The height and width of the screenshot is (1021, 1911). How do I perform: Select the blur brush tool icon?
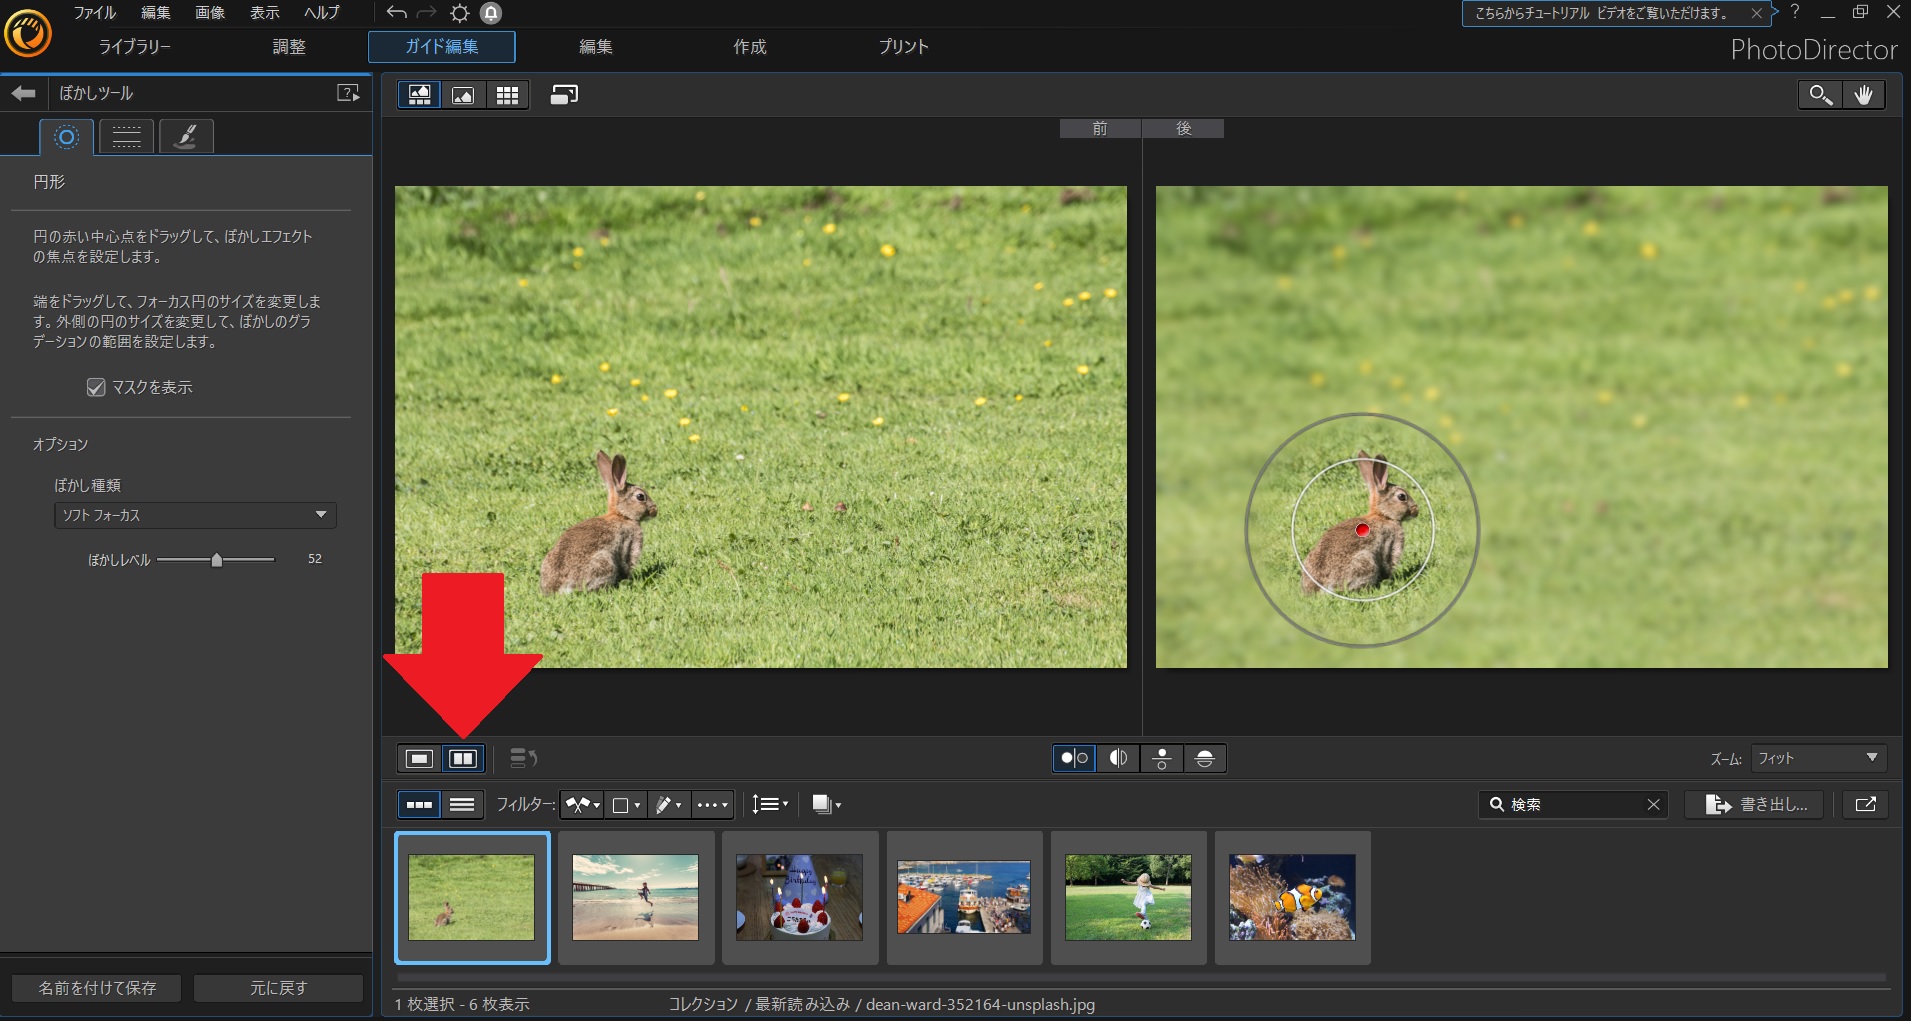(x=186, y=137)
